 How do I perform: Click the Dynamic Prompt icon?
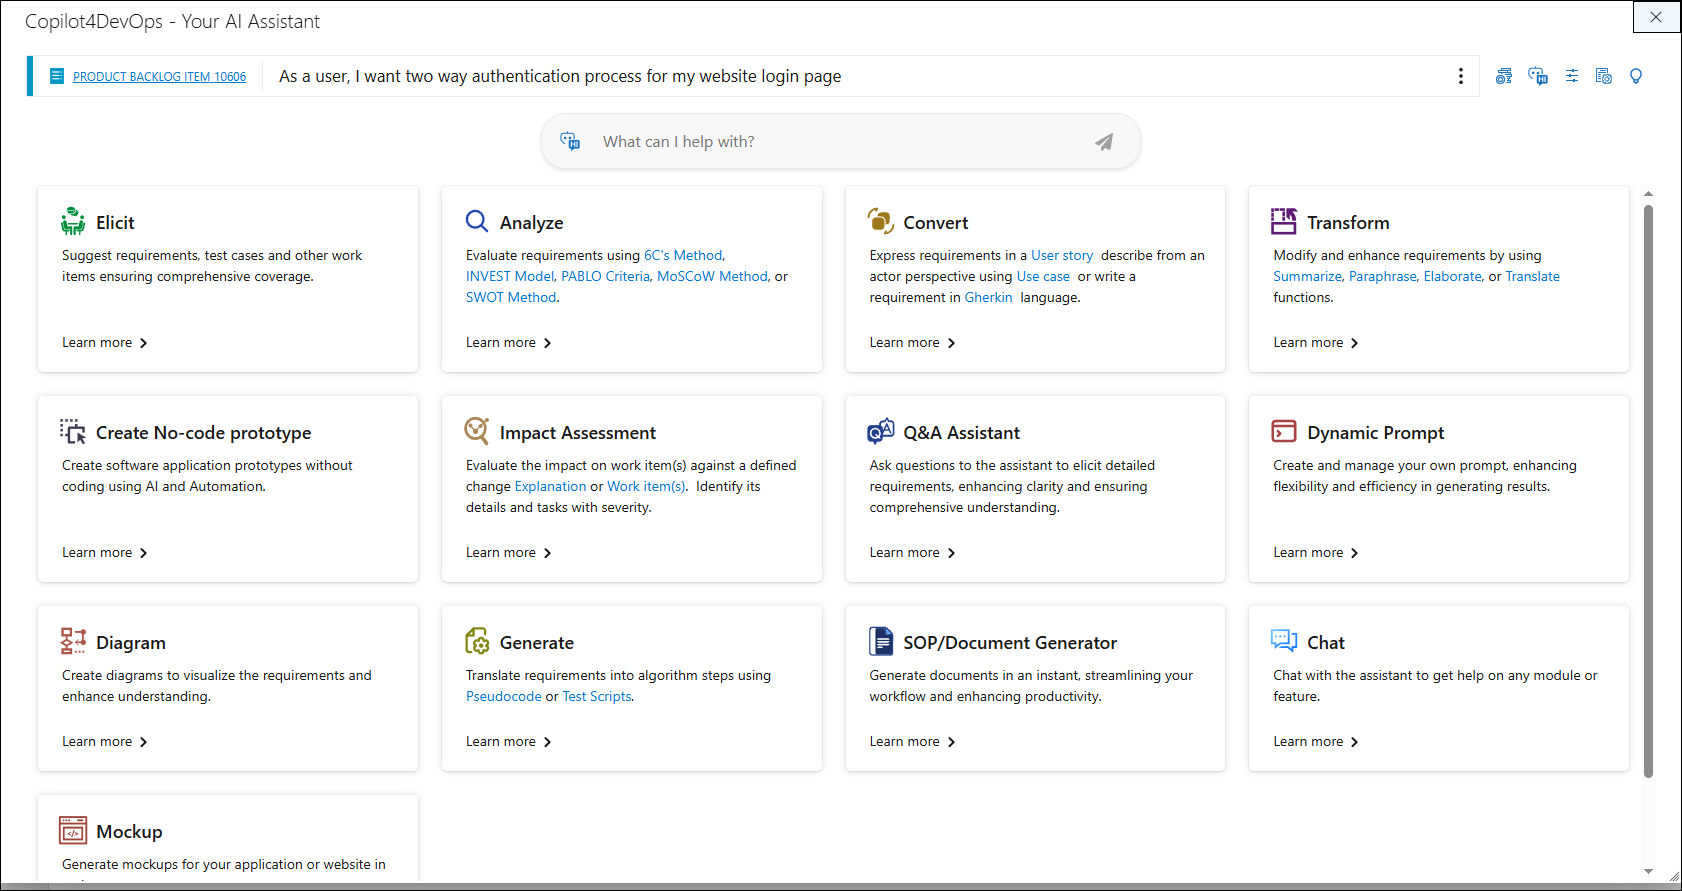[1284, 431]
